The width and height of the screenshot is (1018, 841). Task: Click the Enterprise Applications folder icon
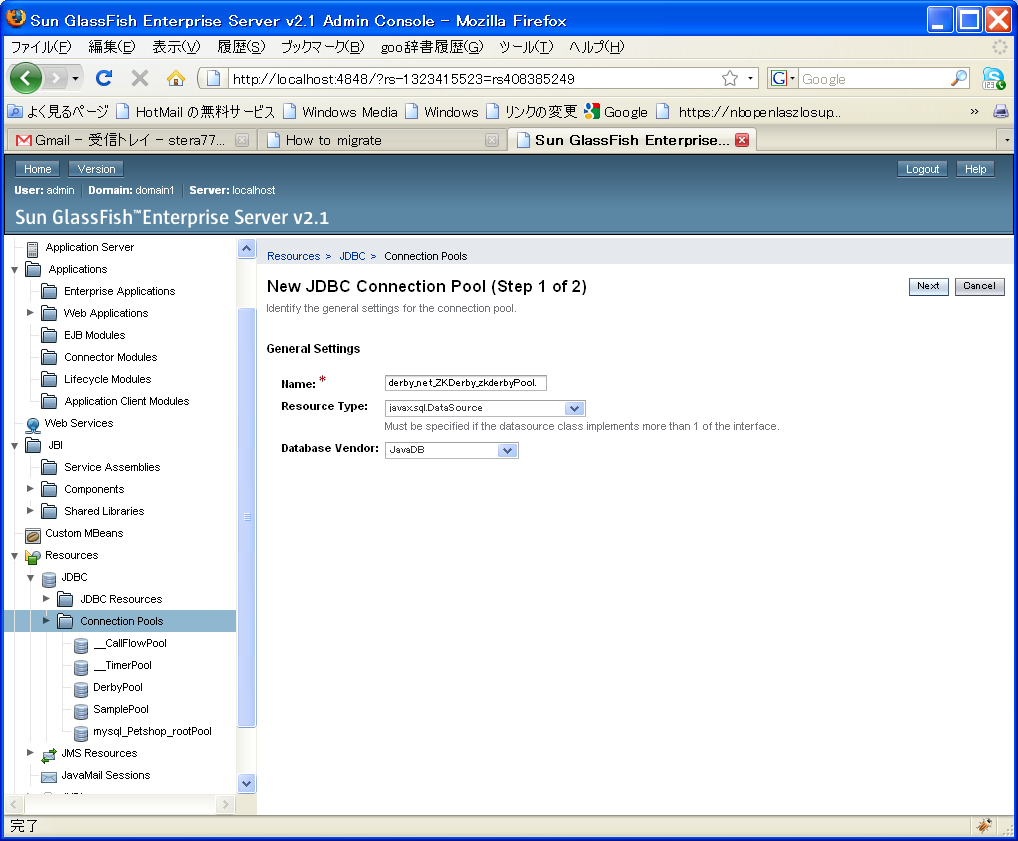[x=49, y=291]
